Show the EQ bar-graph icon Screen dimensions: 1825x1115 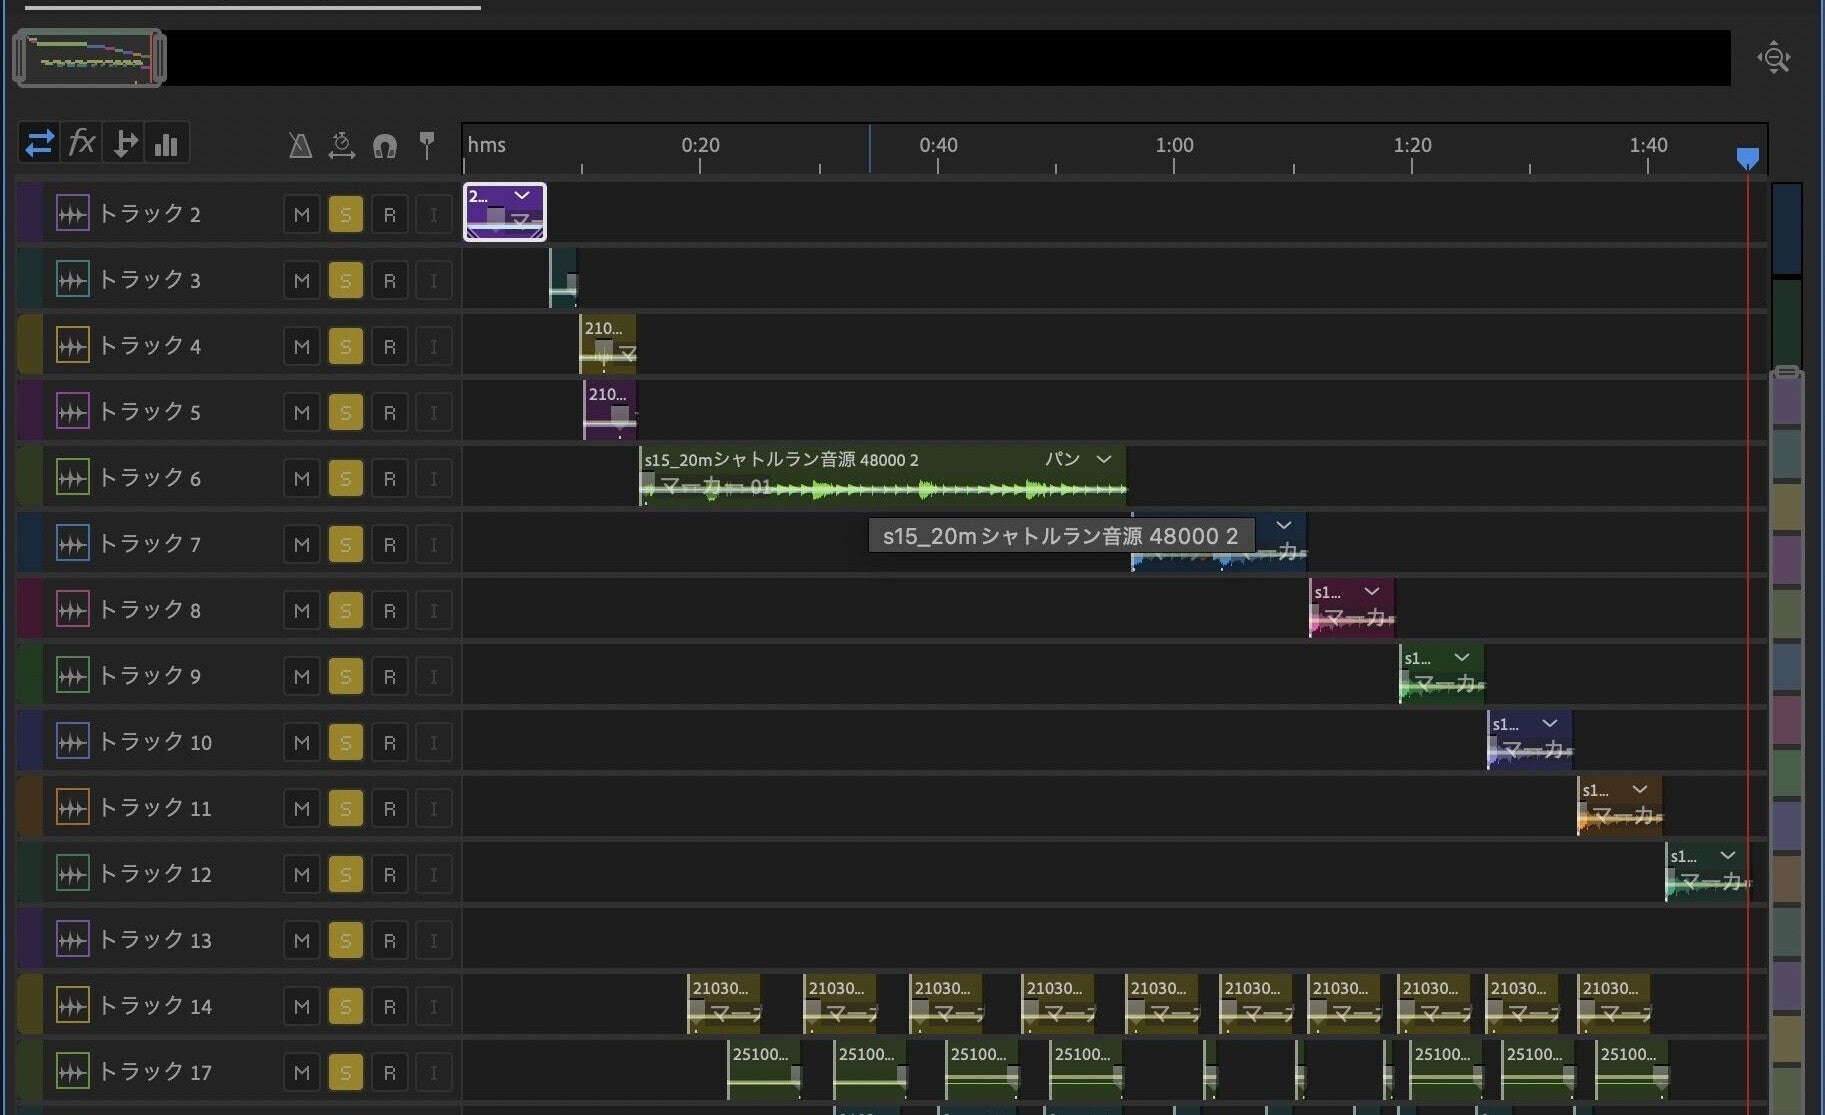[166, 144]
